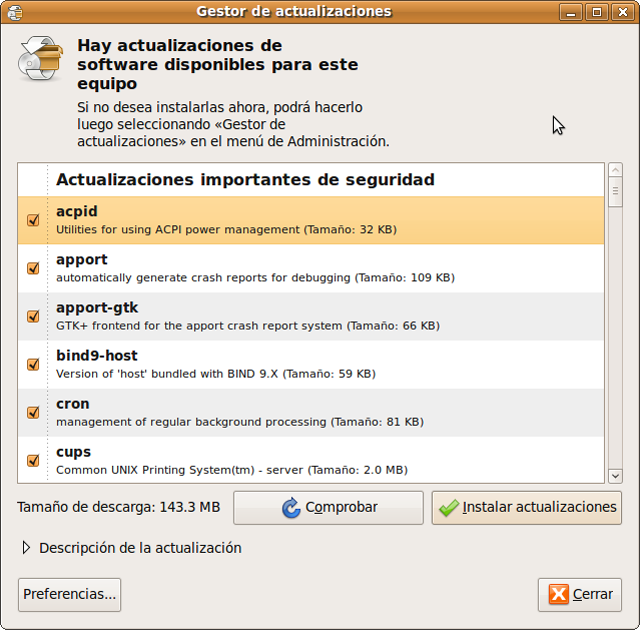
Task: Uncheck the acpid update checkbox
Action: point(33,220)
